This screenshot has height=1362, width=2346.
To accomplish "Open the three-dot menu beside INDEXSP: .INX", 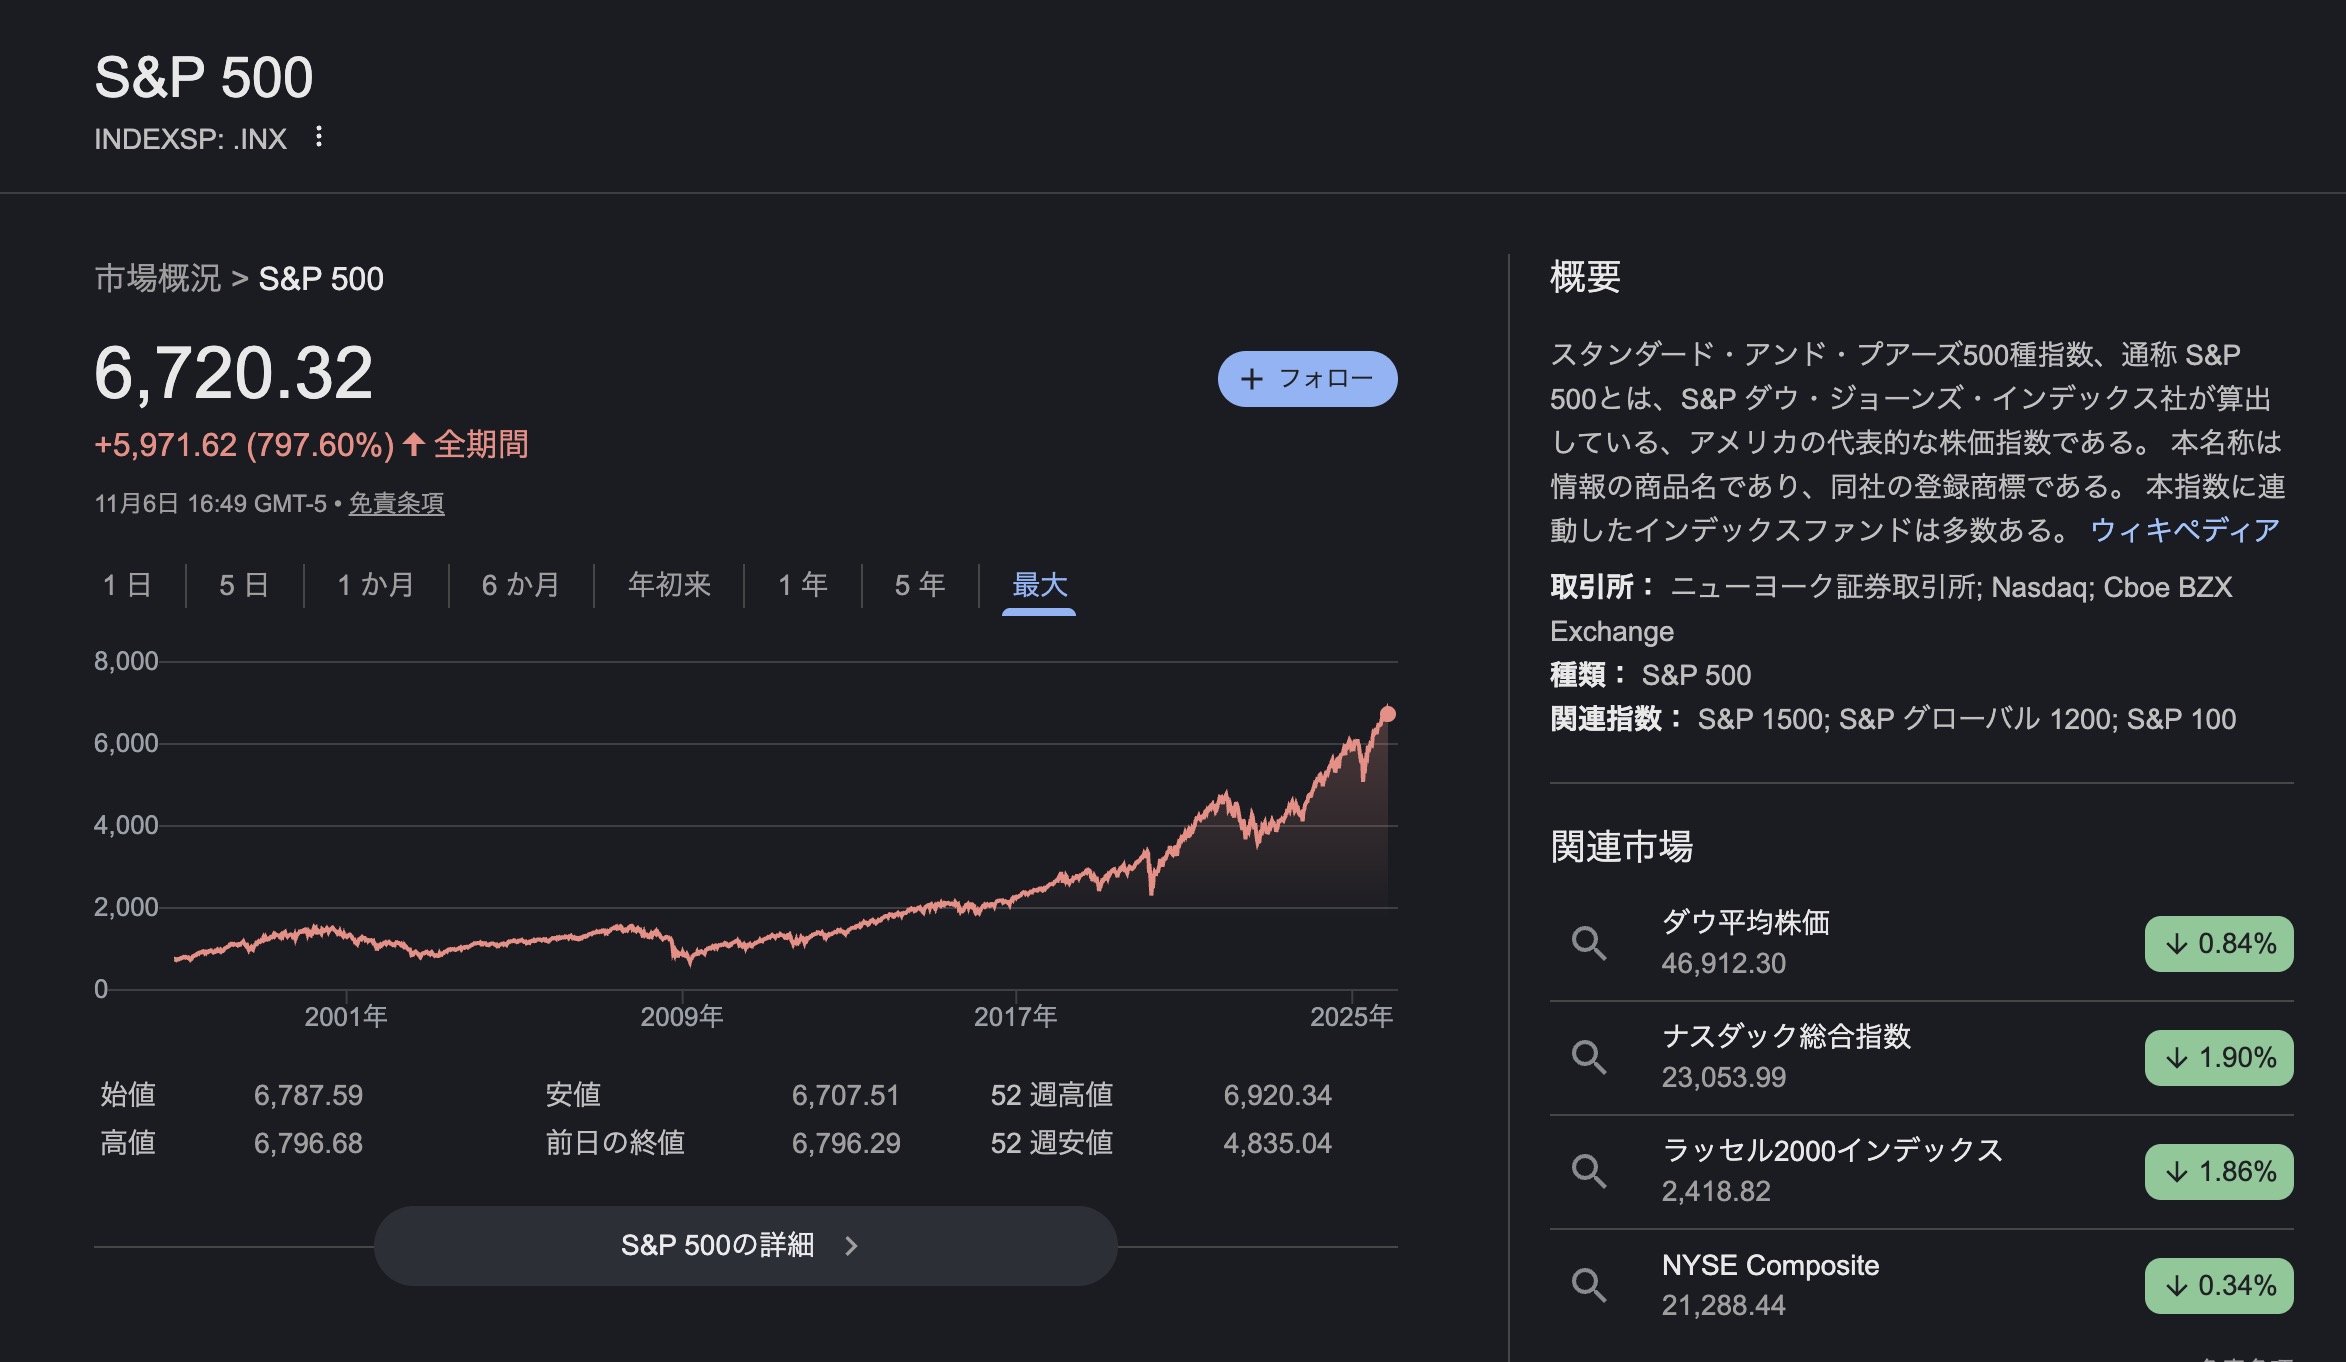I will click(x=319, y=137).
